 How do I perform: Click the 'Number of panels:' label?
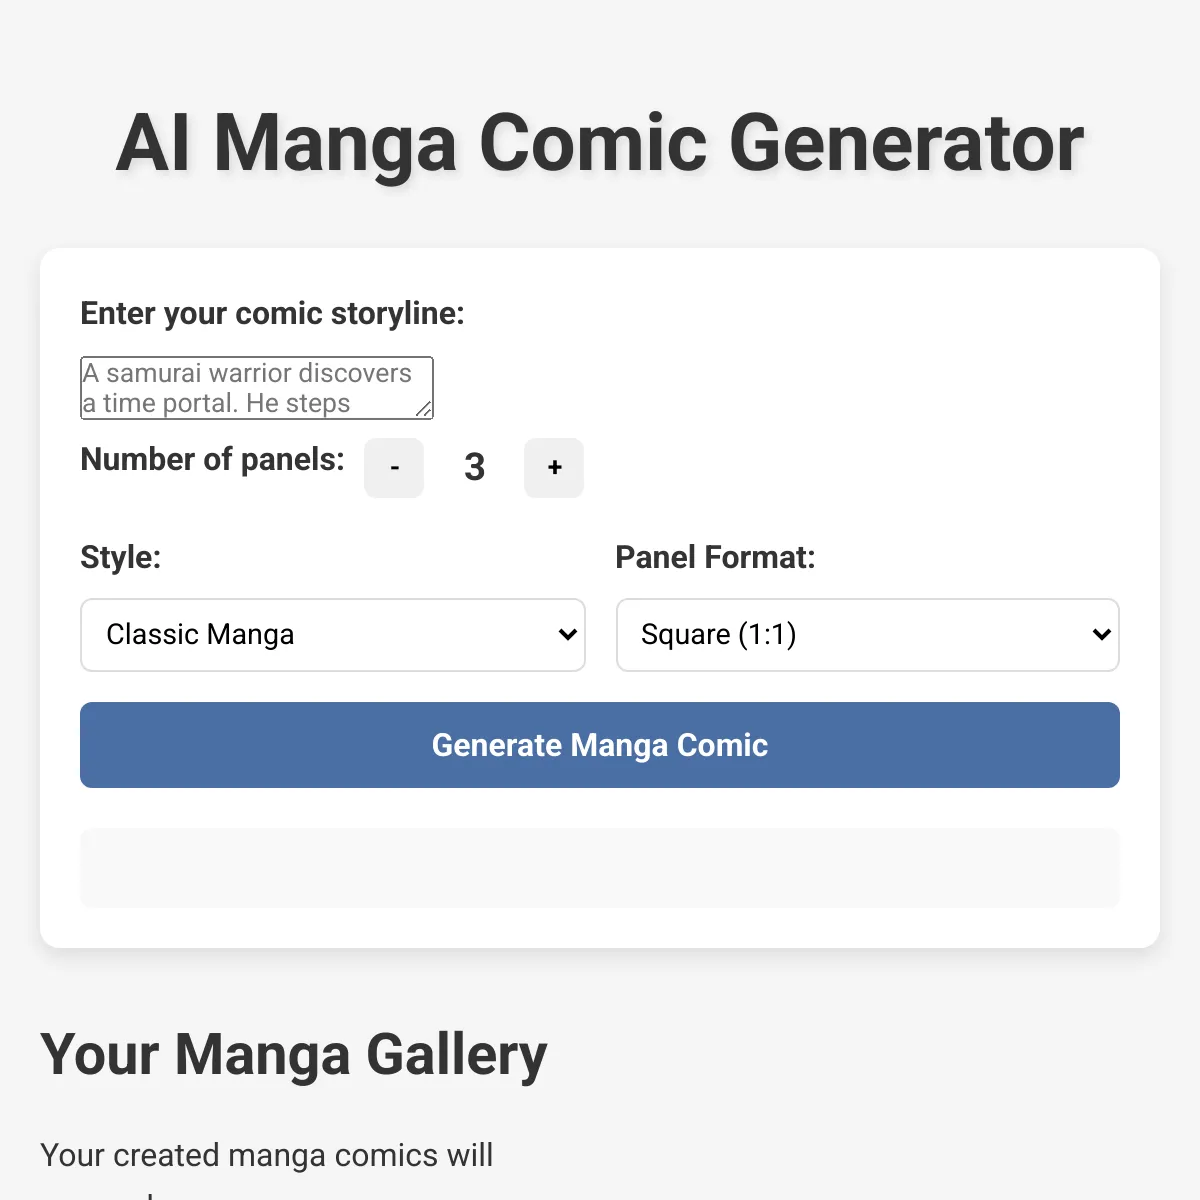pos(212,460)
